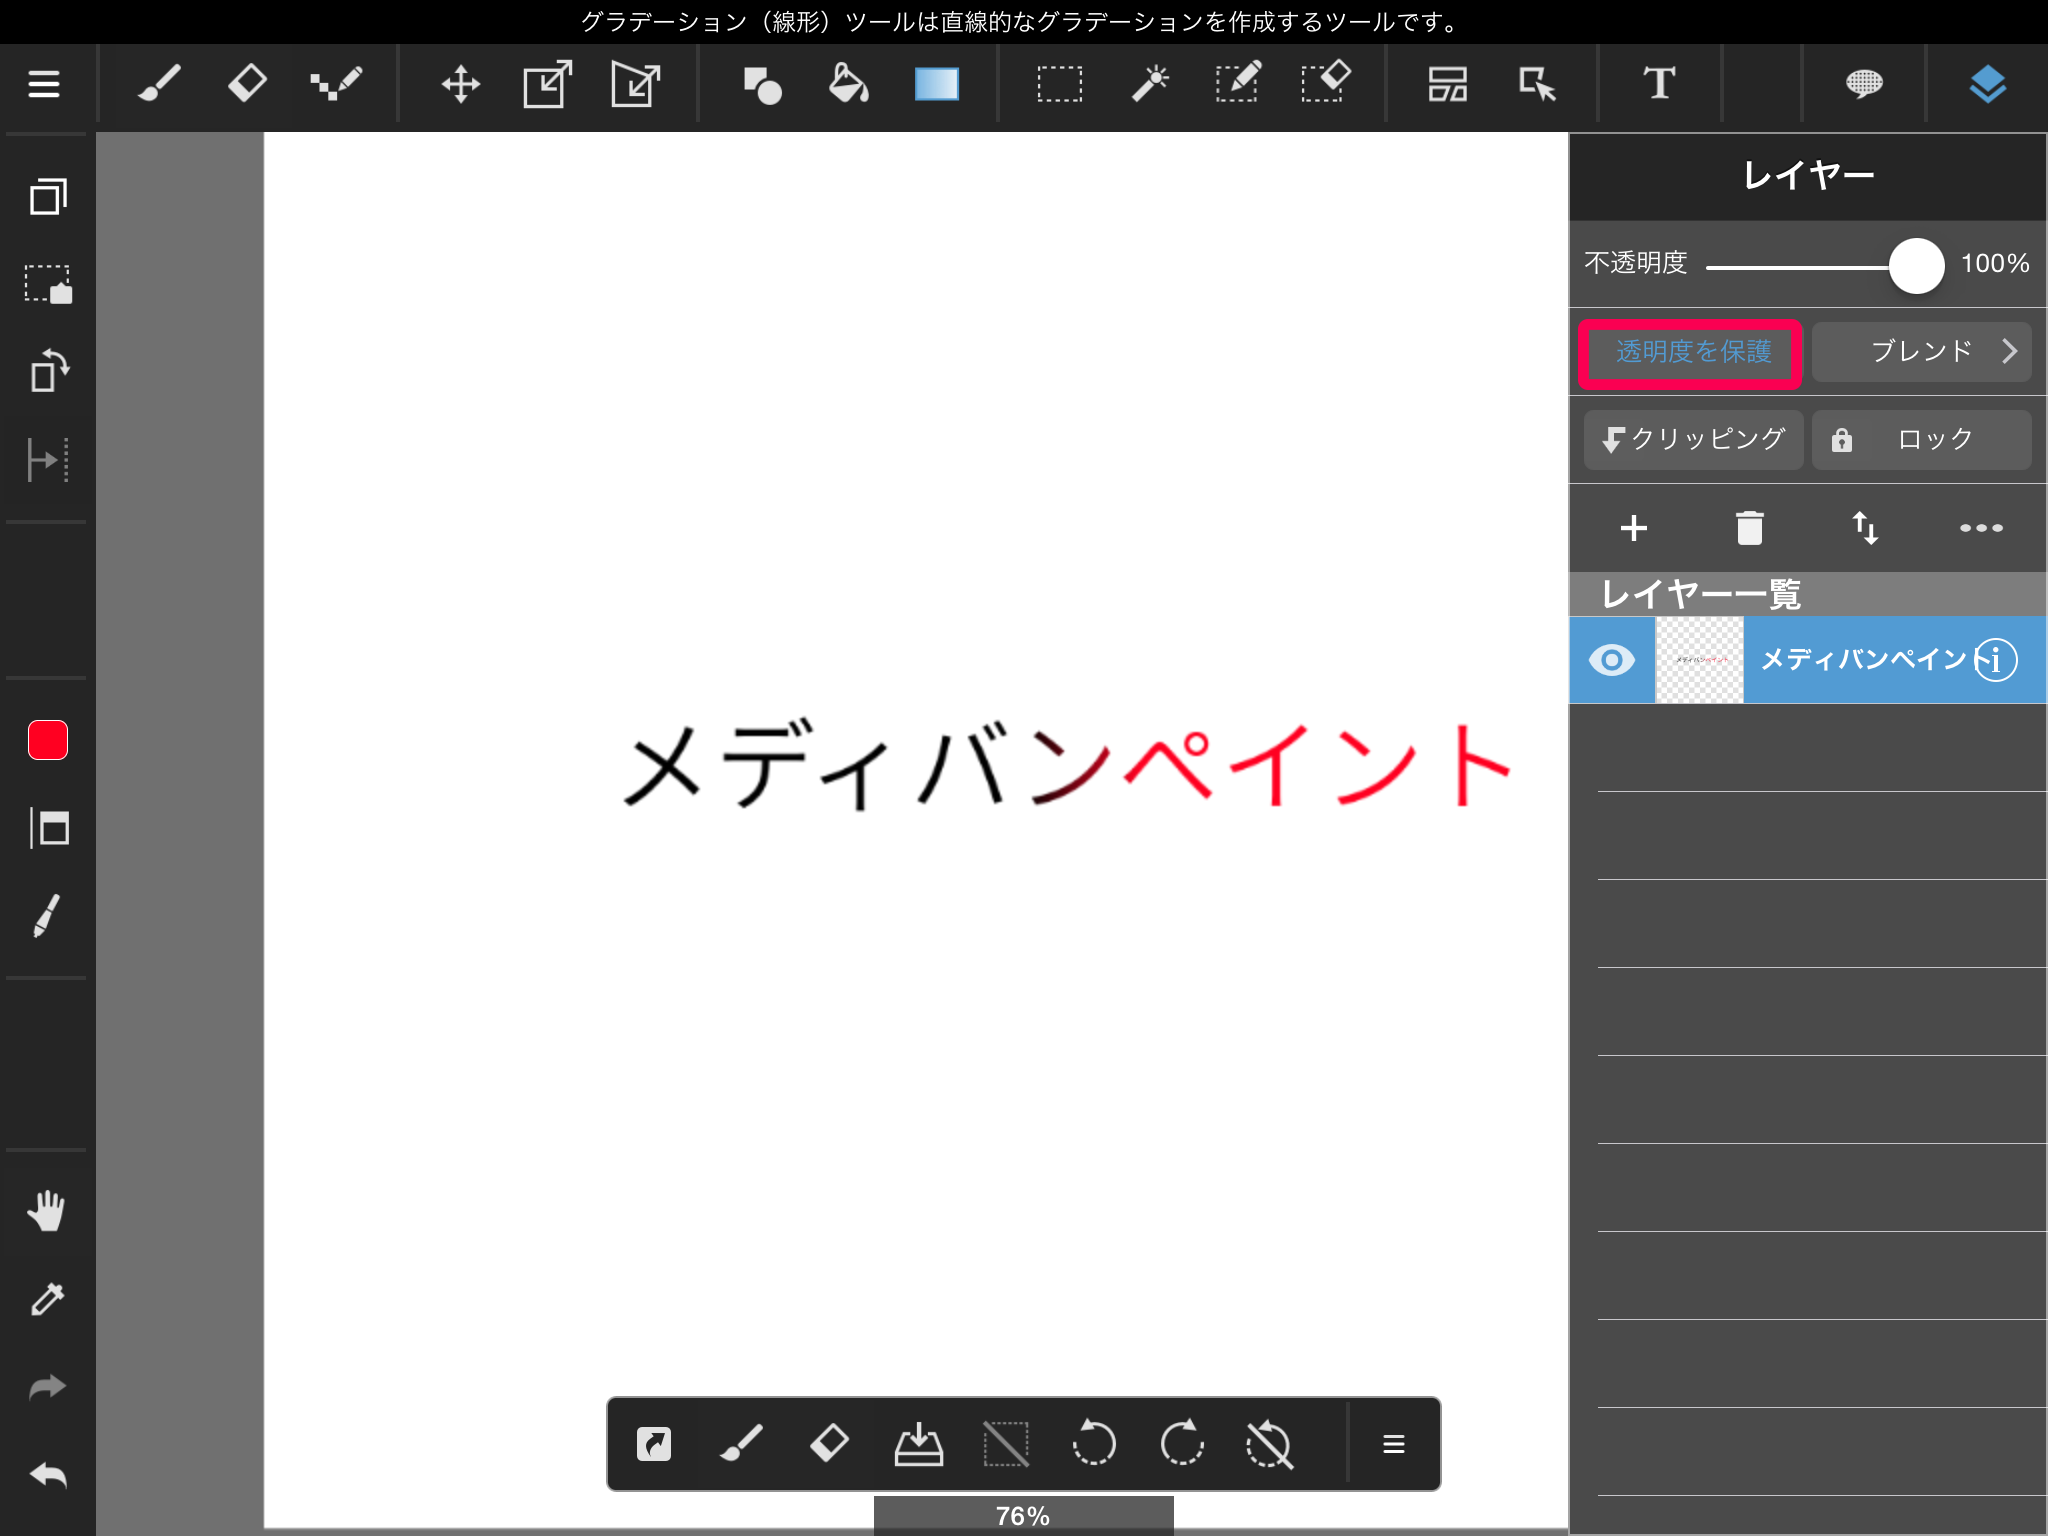Select the Text tool

click(1660, 84)
